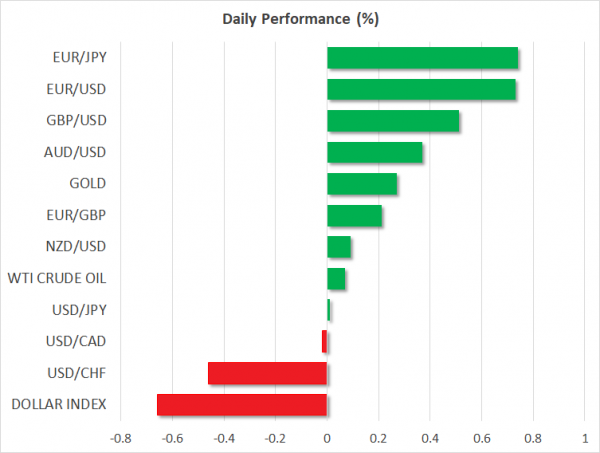Select the AUD/USD performance bar

374,153
